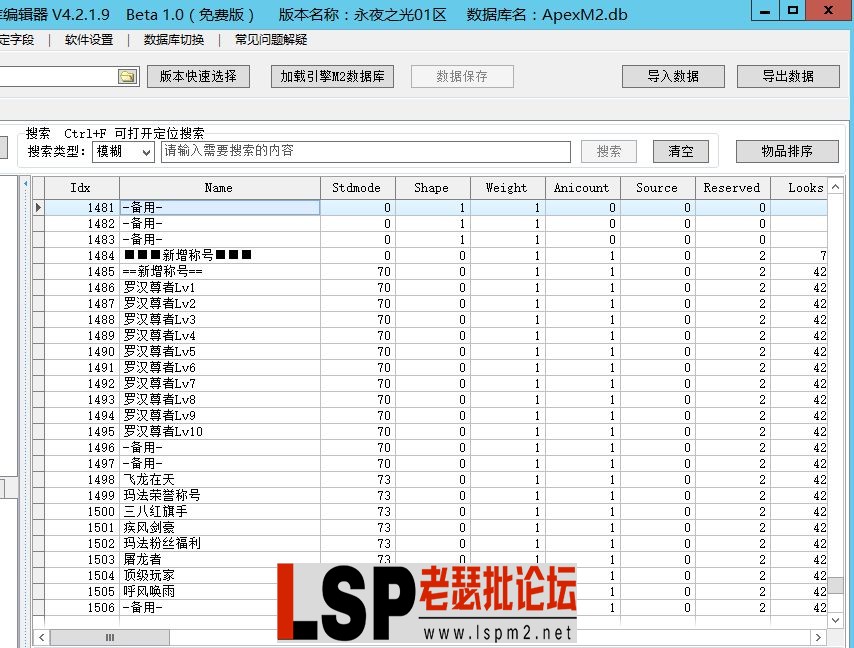The height and width of the screenshot is (648, 854).
Task: Click the search content input field
Action: tap(366, 151)
